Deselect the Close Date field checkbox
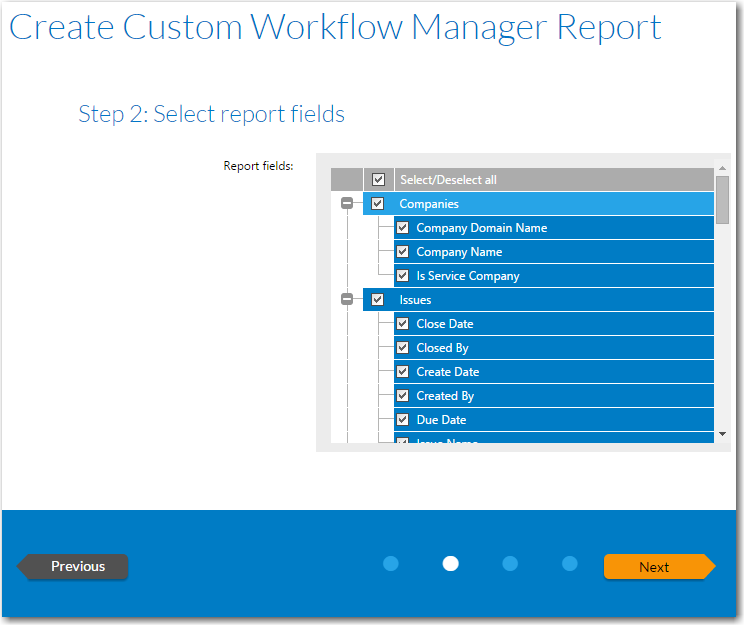 pos(403,324)
